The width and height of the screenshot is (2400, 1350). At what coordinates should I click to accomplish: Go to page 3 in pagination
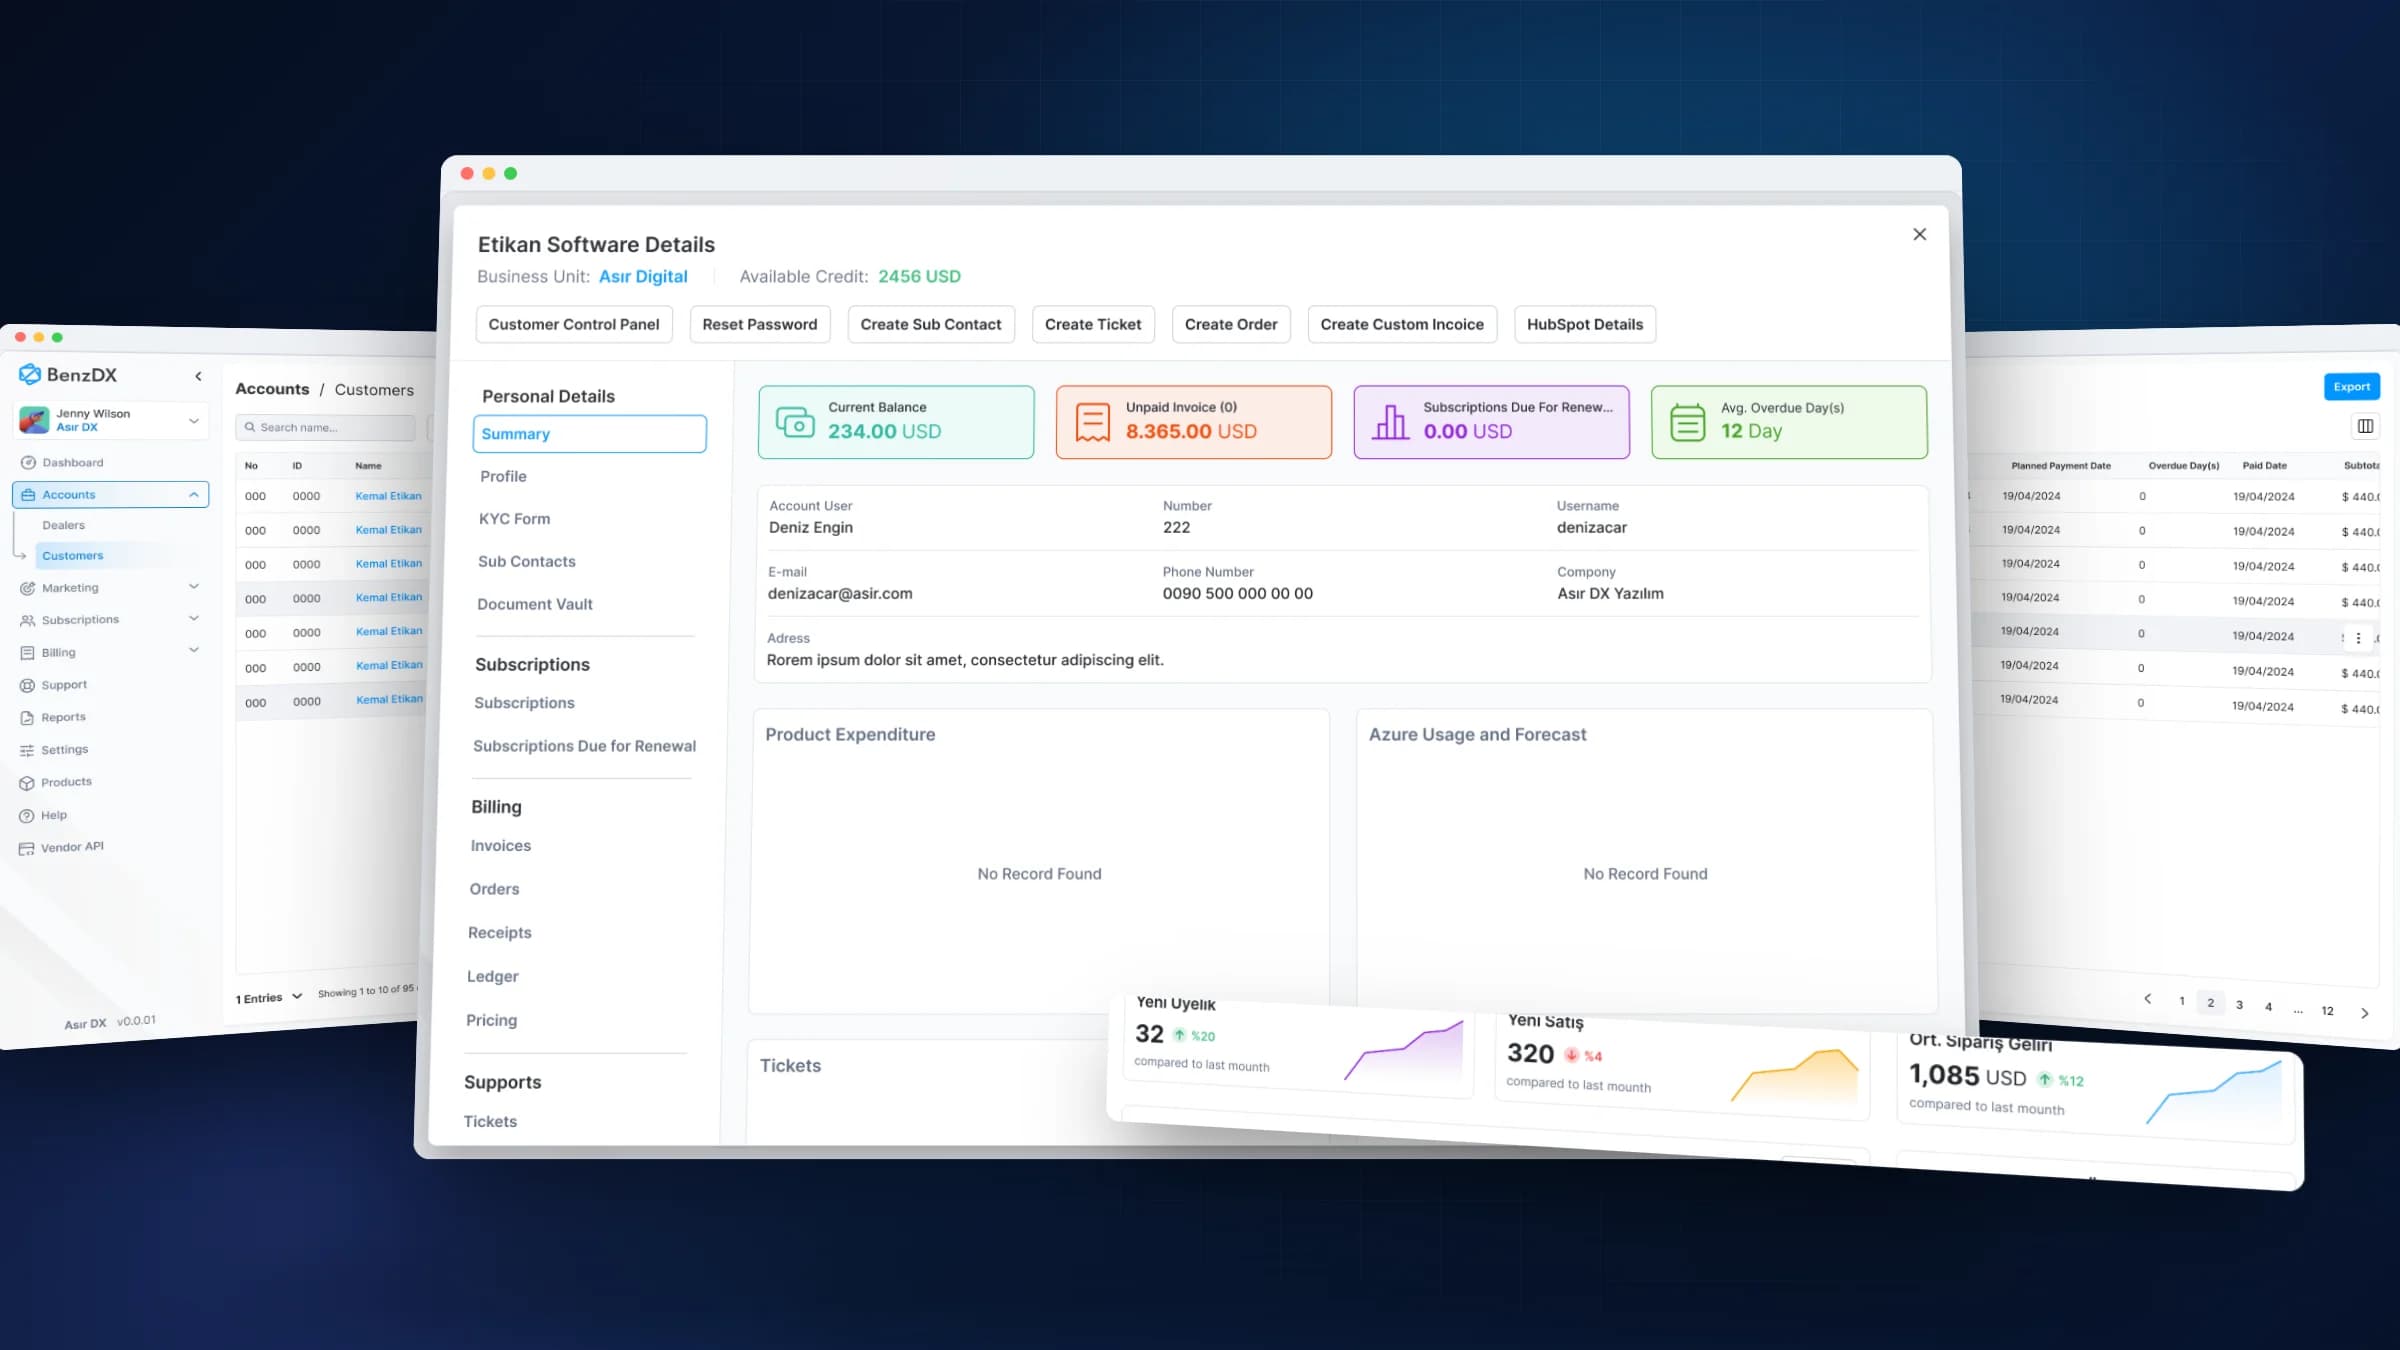[x=2239, y=1005]
